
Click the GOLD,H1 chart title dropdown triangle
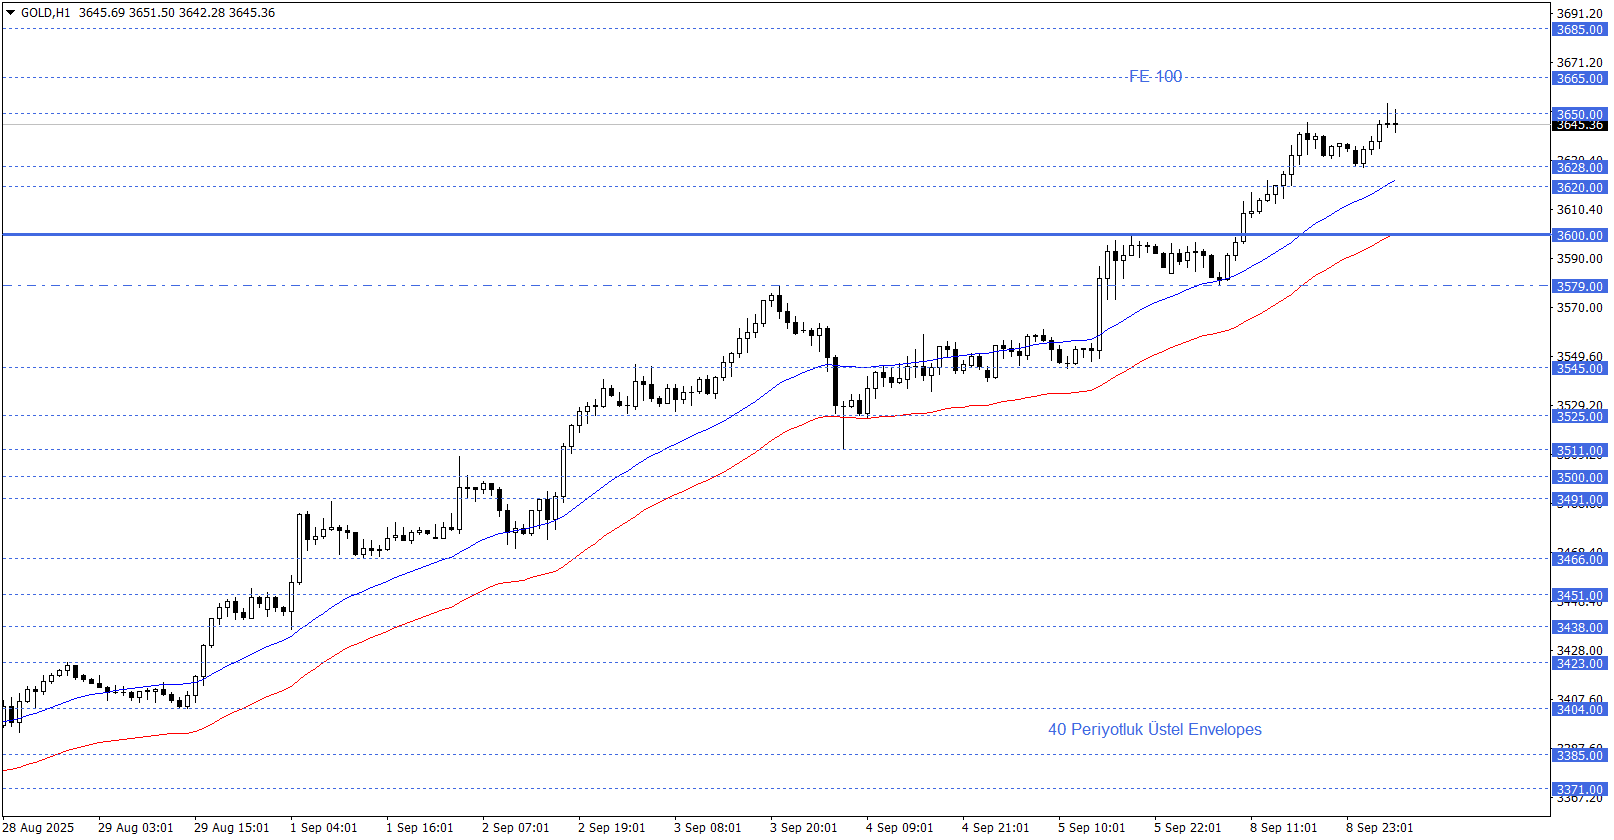pyautogui.click(x=11, y=13)
